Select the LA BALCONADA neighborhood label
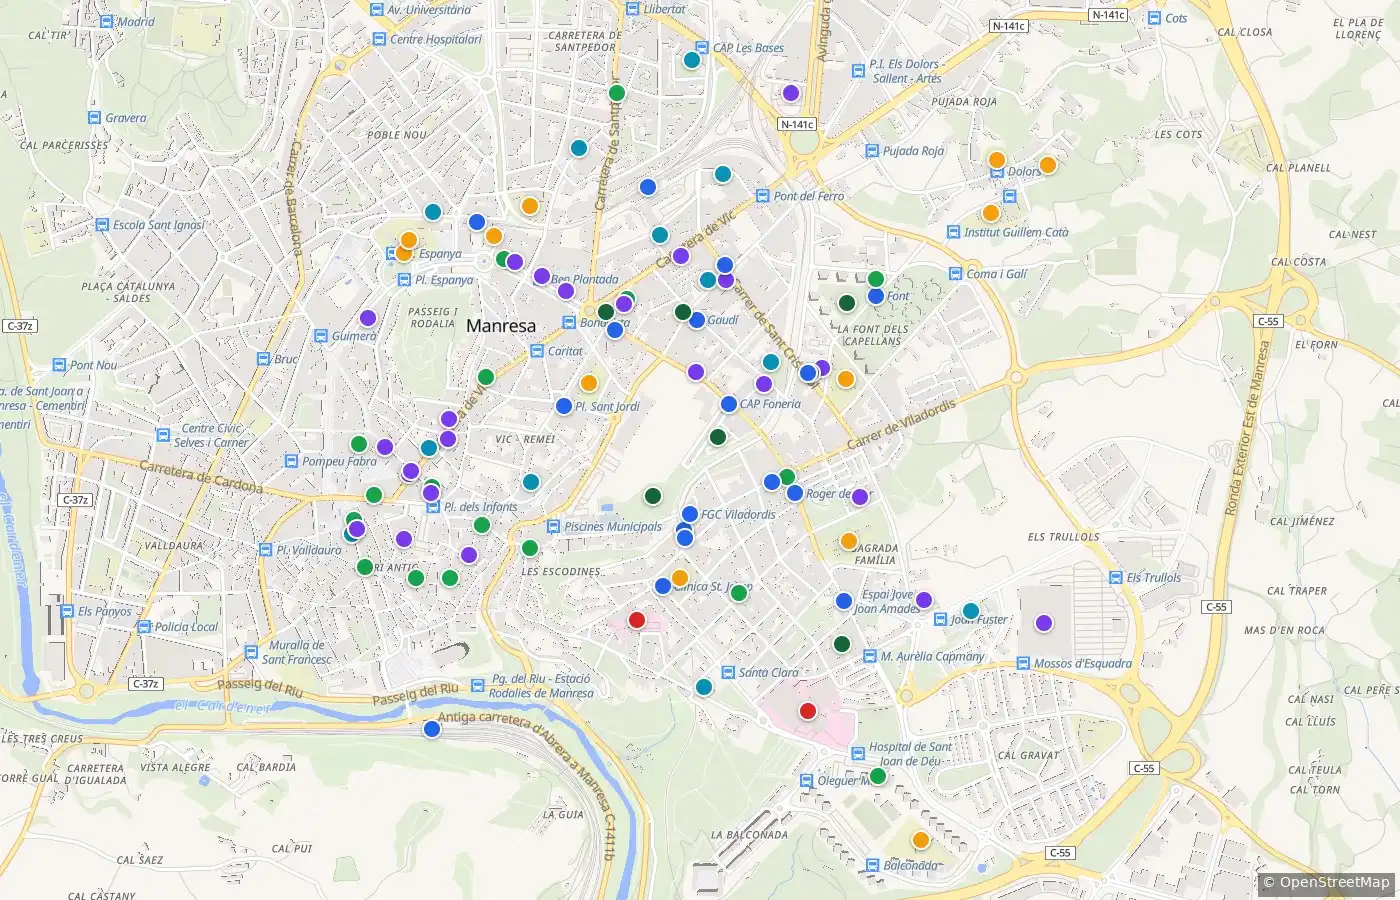Screen dimensions: 1400x900 [749, 835]
